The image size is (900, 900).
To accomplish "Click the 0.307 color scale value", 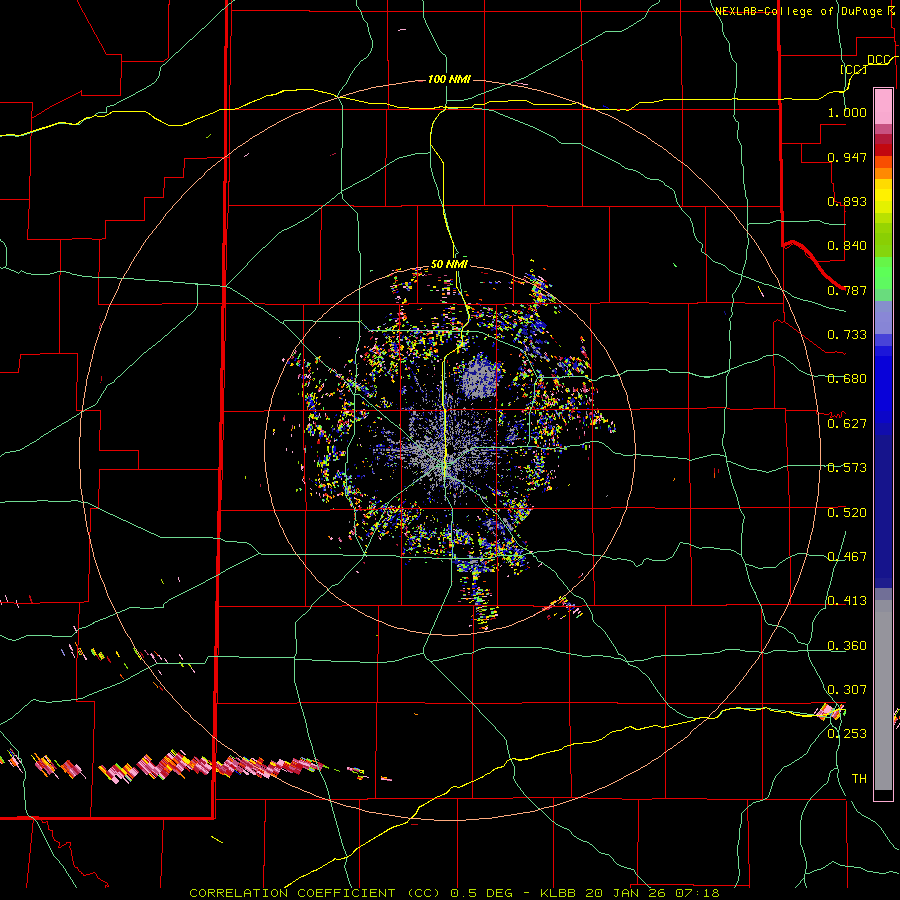I will 847,690.
